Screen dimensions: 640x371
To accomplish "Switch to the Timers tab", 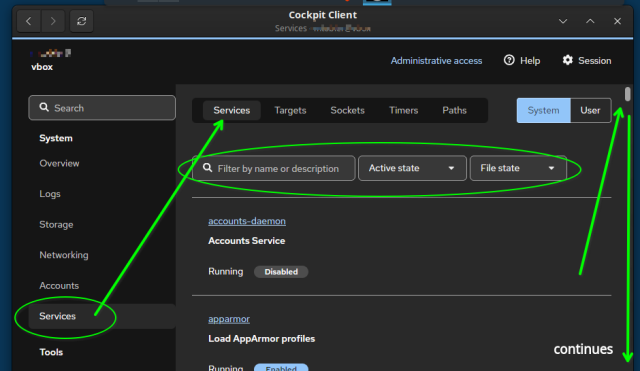I will coord(403,110).
